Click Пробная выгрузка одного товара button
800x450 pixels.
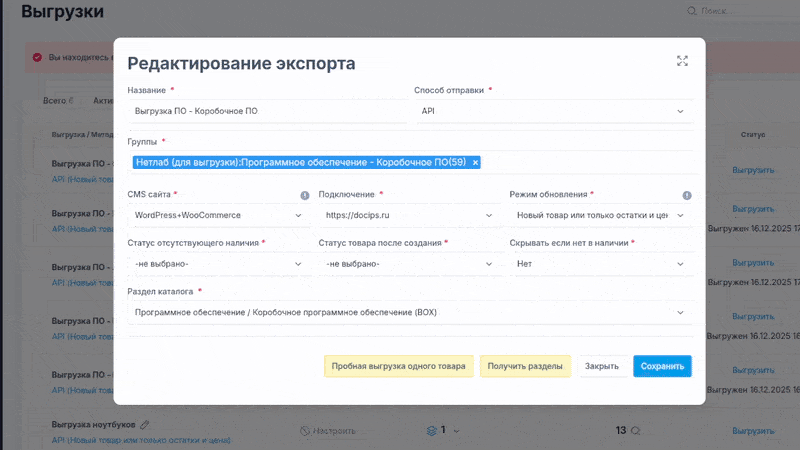pyautogui.click(x=398, y=366)
